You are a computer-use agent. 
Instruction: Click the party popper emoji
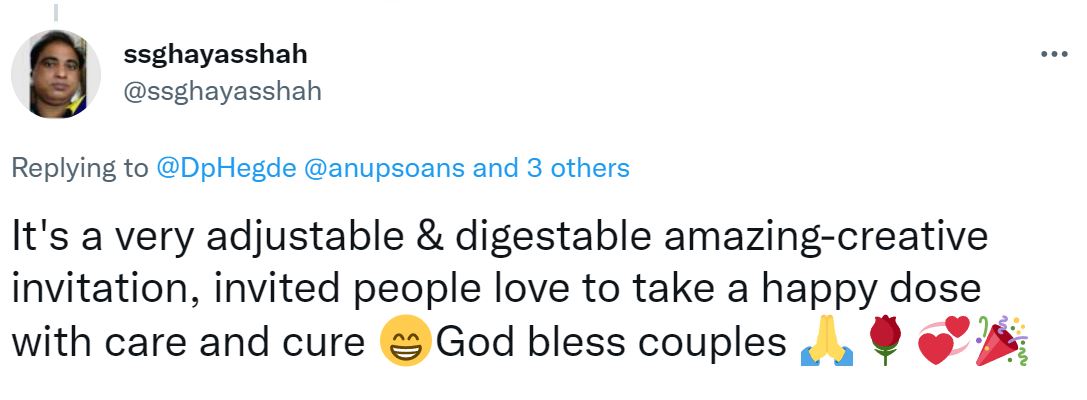1000,342
